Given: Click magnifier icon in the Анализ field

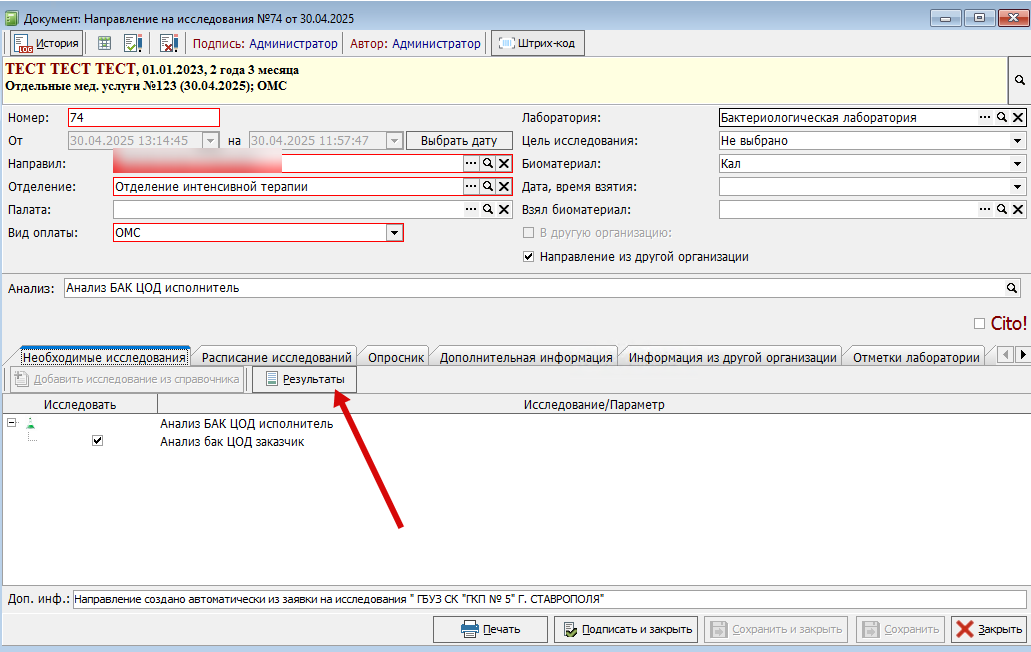Looking at the screenshot, I should point(1011,288).
